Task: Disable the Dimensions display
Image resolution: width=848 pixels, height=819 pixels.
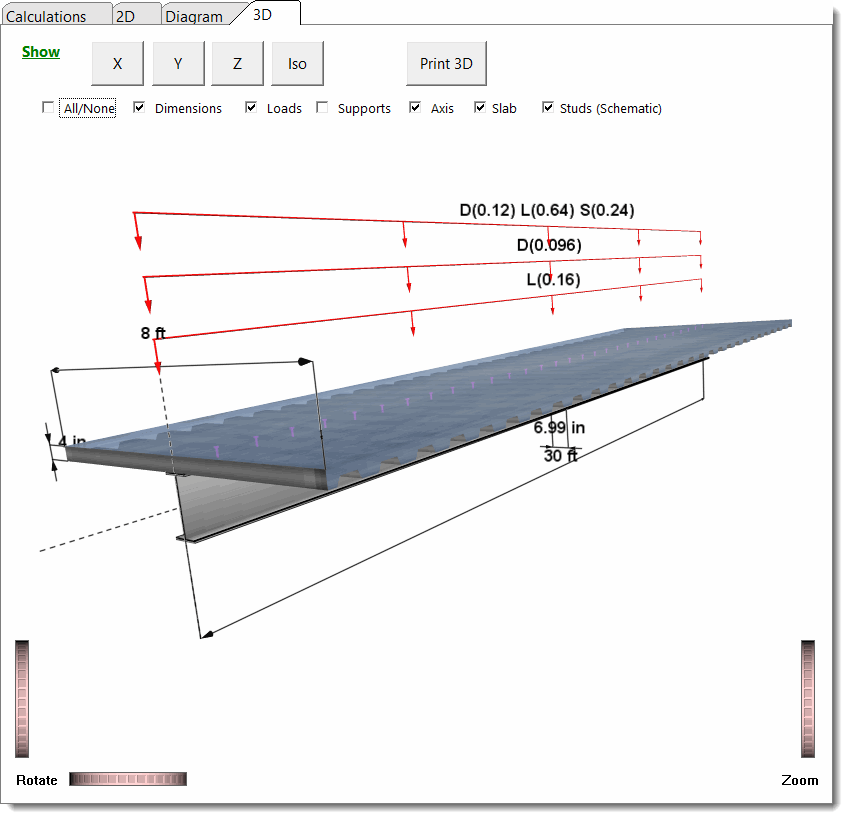Action: point(138,107)
